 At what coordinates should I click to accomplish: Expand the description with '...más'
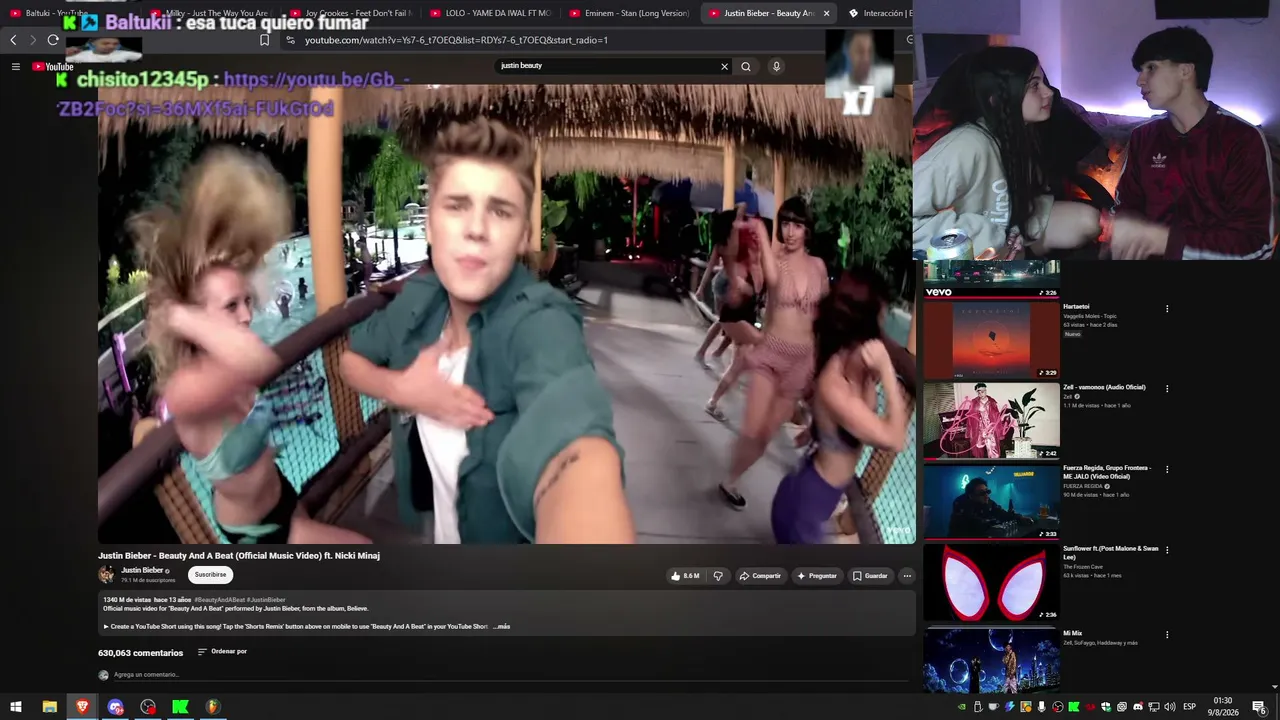tap(501, 627)
